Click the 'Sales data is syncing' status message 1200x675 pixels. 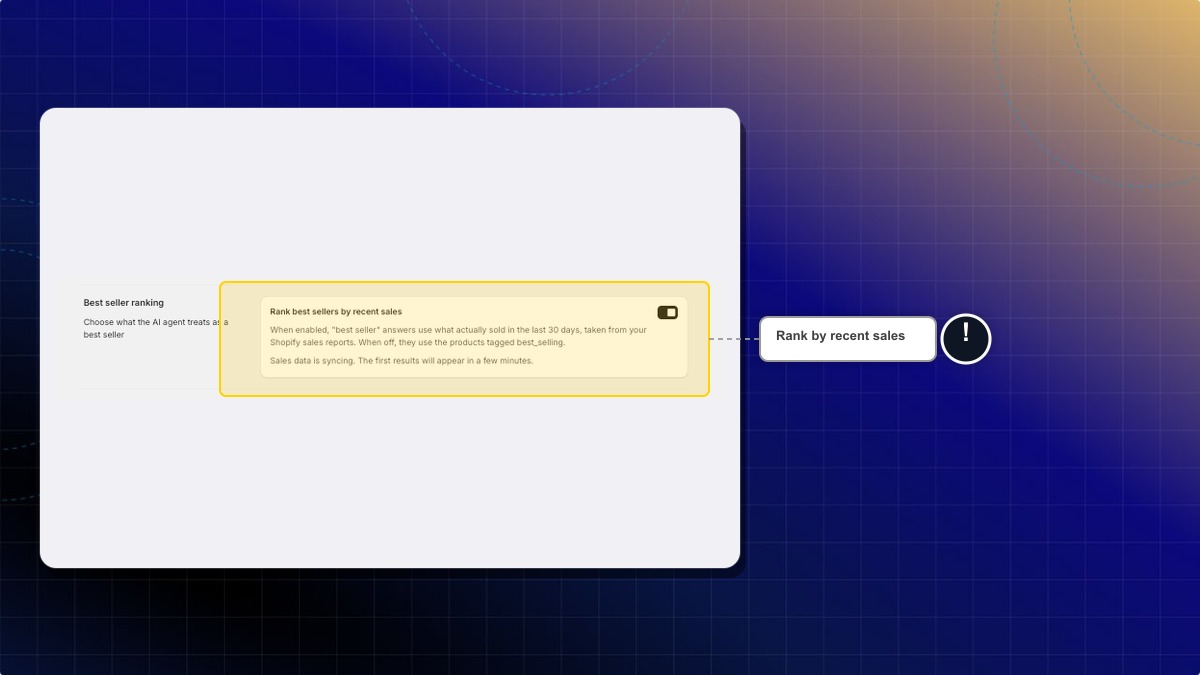pyautogui.click(x=402, y=360)
